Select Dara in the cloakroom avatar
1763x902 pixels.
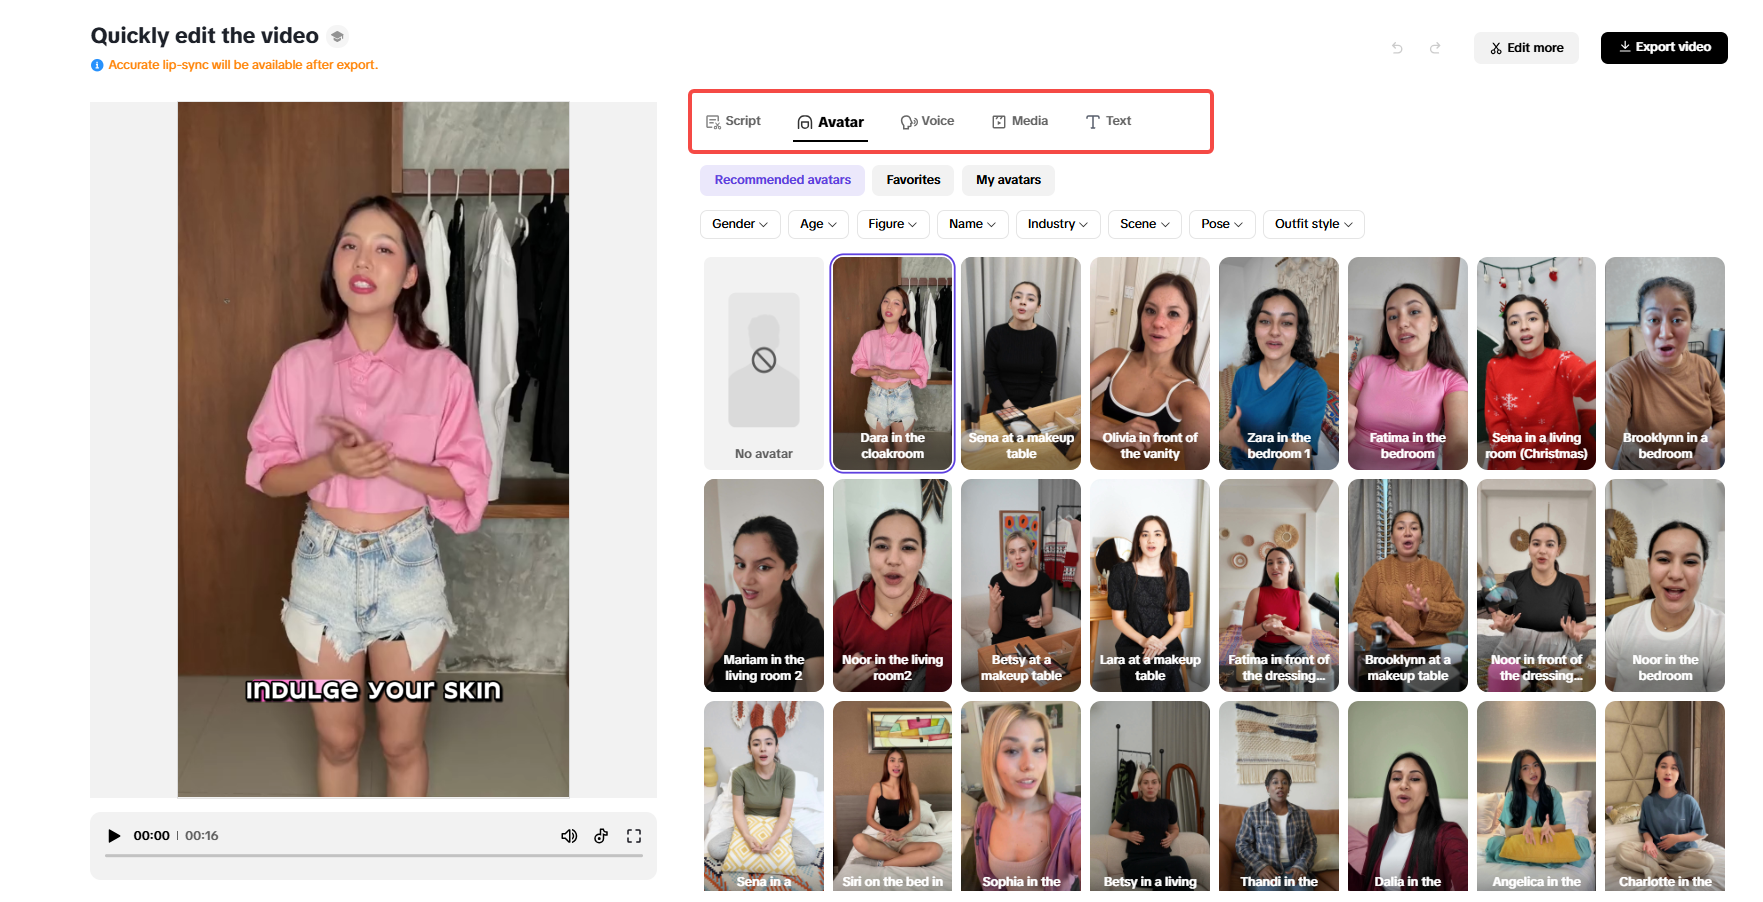click(x=893, y=364)
